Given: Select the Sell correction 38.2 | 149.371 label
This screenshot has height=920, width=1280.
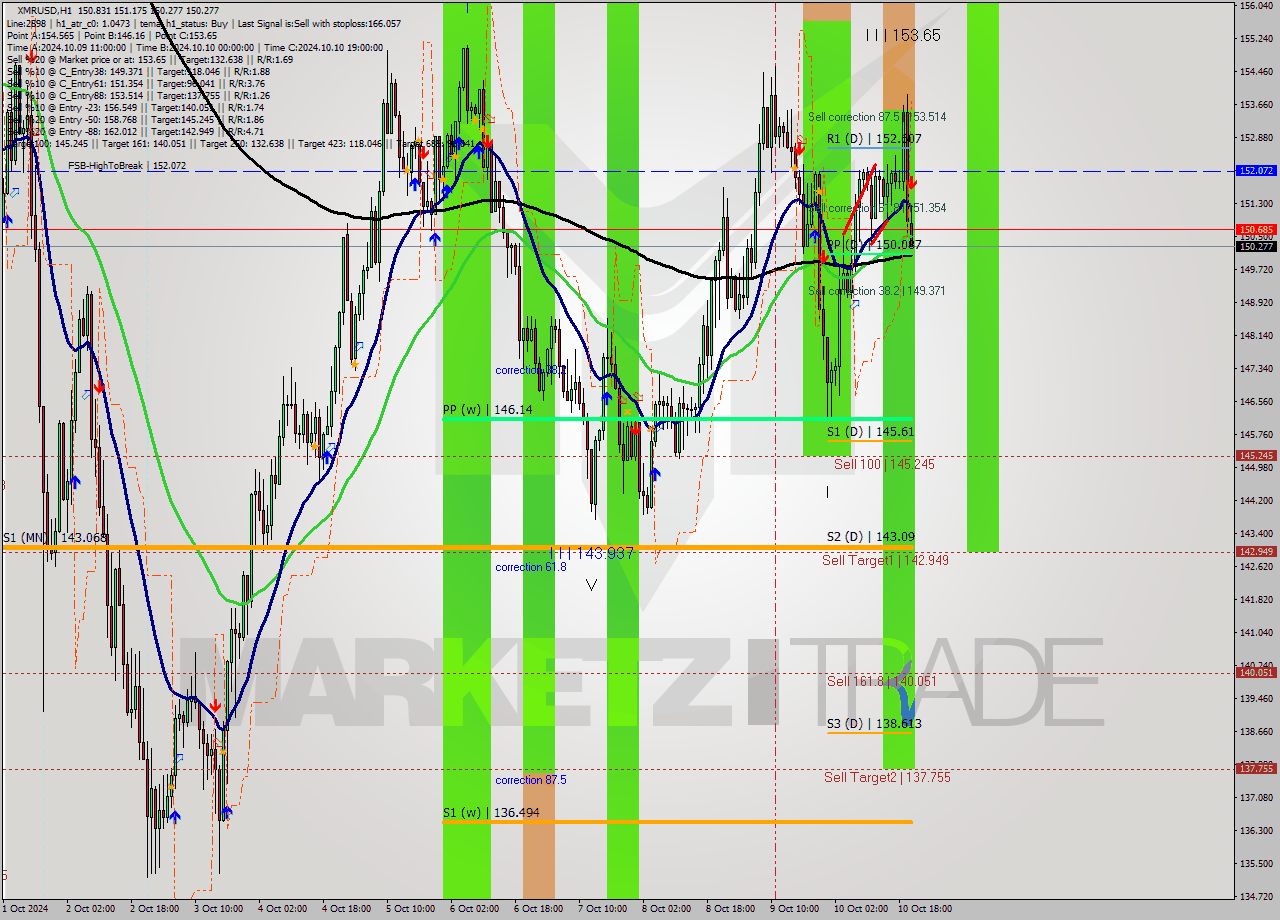Looking at the screenshot, I should click(x=877, y=291).
